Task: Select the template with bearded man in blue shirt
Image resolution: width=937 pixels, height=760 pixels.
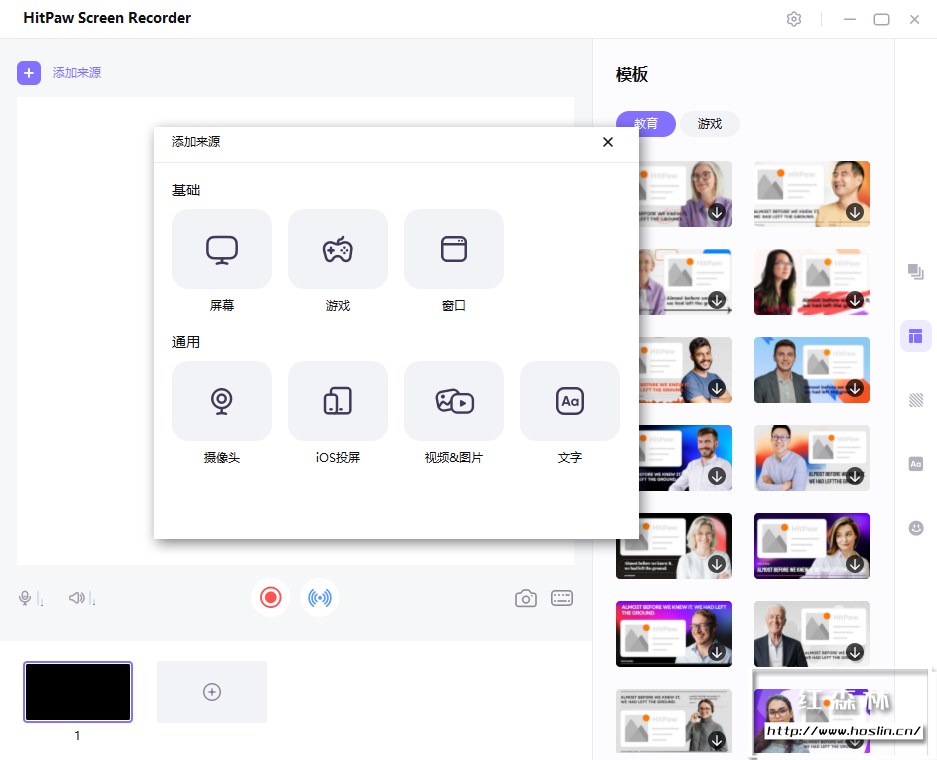Action: [x=685, y=370]
